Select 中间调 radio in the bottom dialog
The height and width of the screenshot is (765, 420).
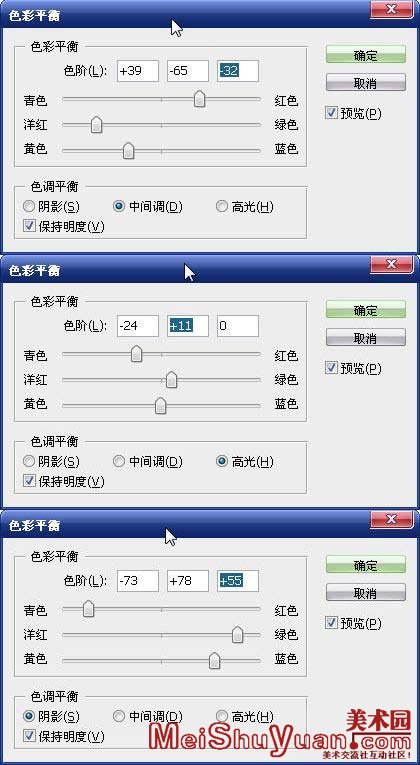pos(119,716)
